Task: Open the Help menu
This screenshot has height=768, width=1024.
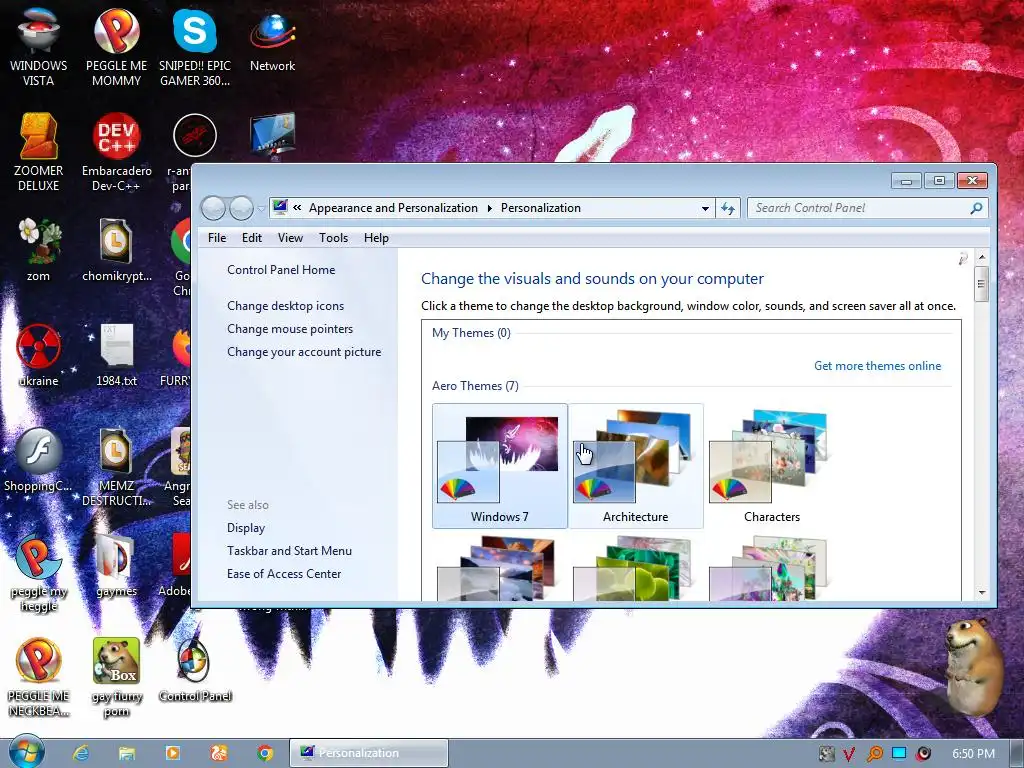Action: 376,238
